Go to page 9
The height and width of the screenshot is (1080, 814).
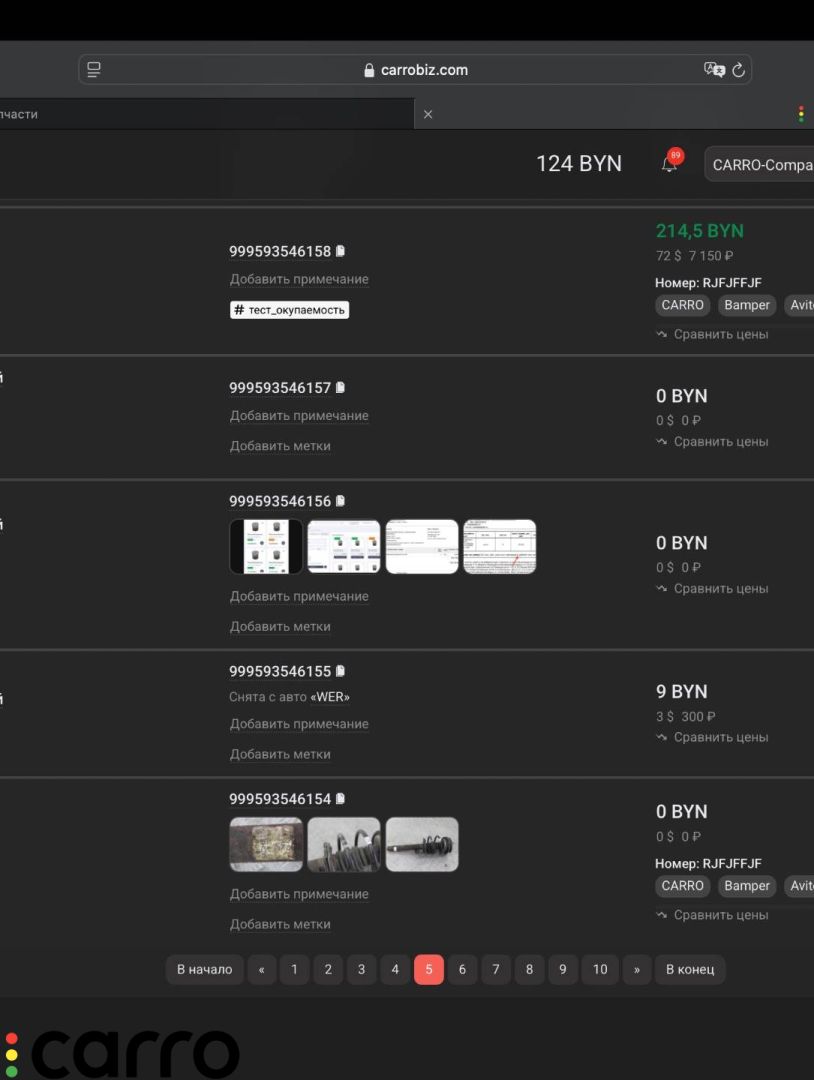563,970
